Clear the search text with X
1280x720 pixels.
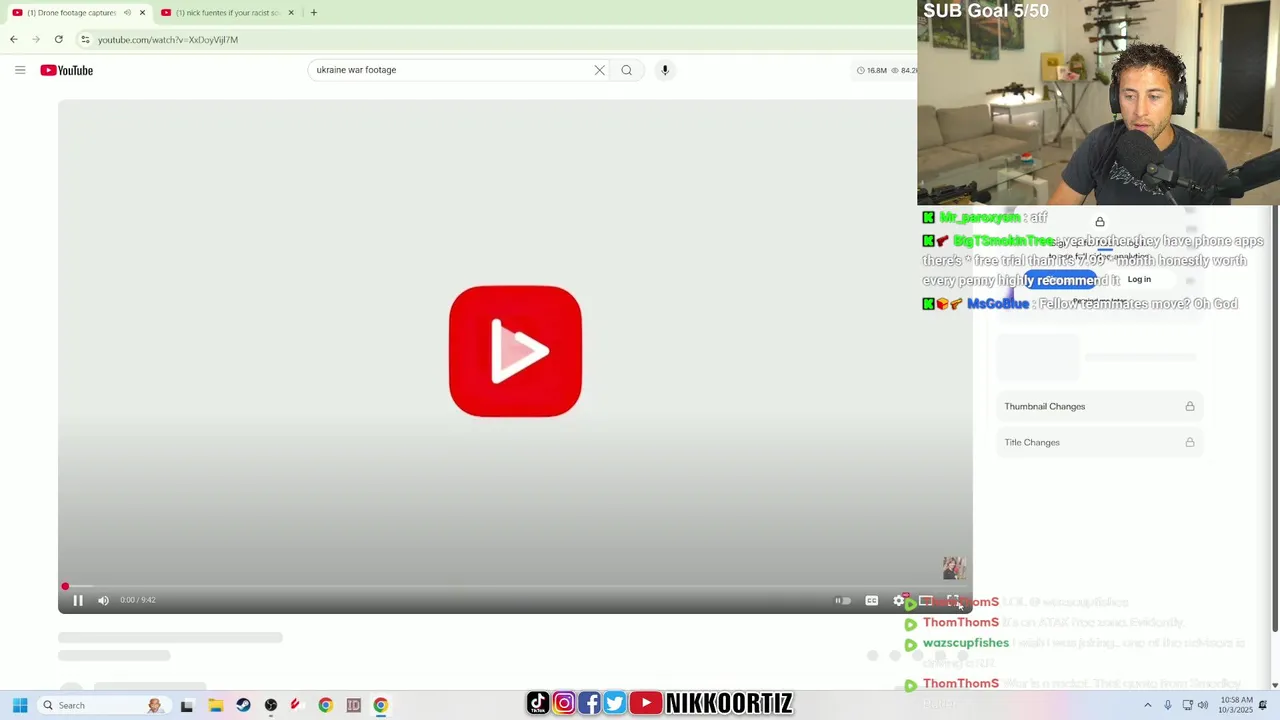click(x=599, y=70)
